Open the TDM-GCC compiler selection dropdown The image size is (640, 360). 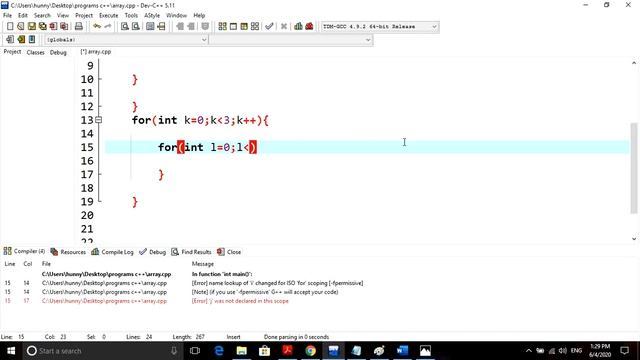pyautogui.click(x=380, y=27)
